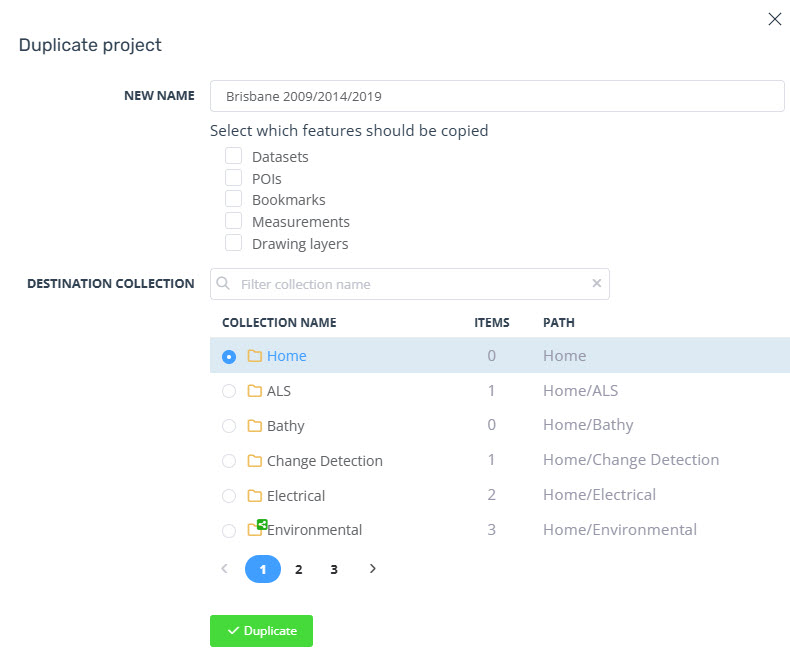Click the ALS collection name
The width and height of the screenshot is (790, 665).
click(279, 391)
